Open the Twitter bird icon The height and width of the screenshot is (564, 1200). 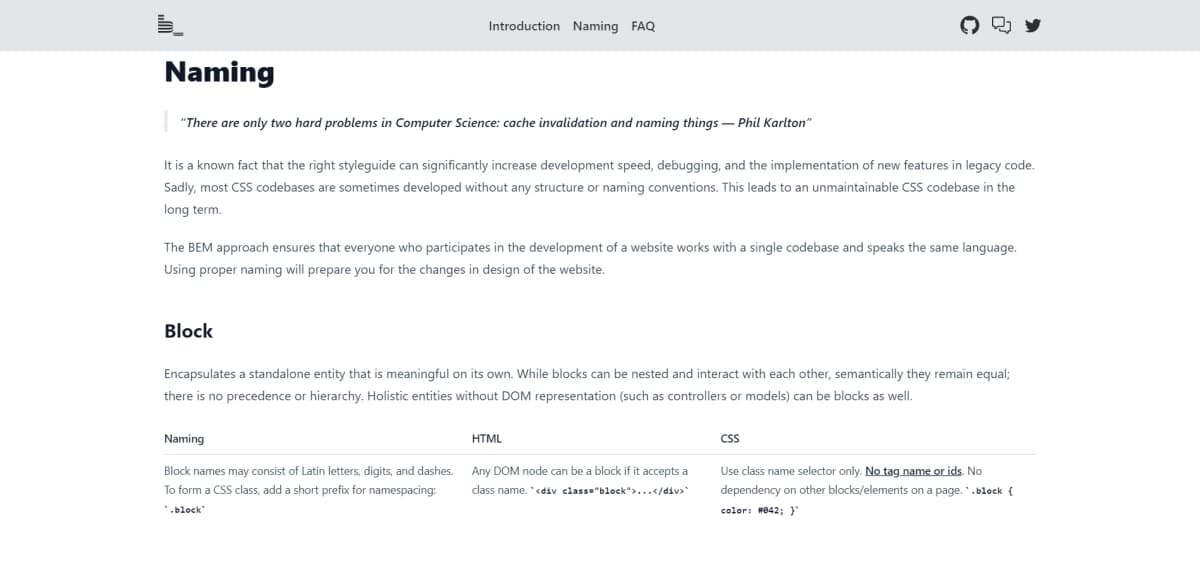(1033, 26)
